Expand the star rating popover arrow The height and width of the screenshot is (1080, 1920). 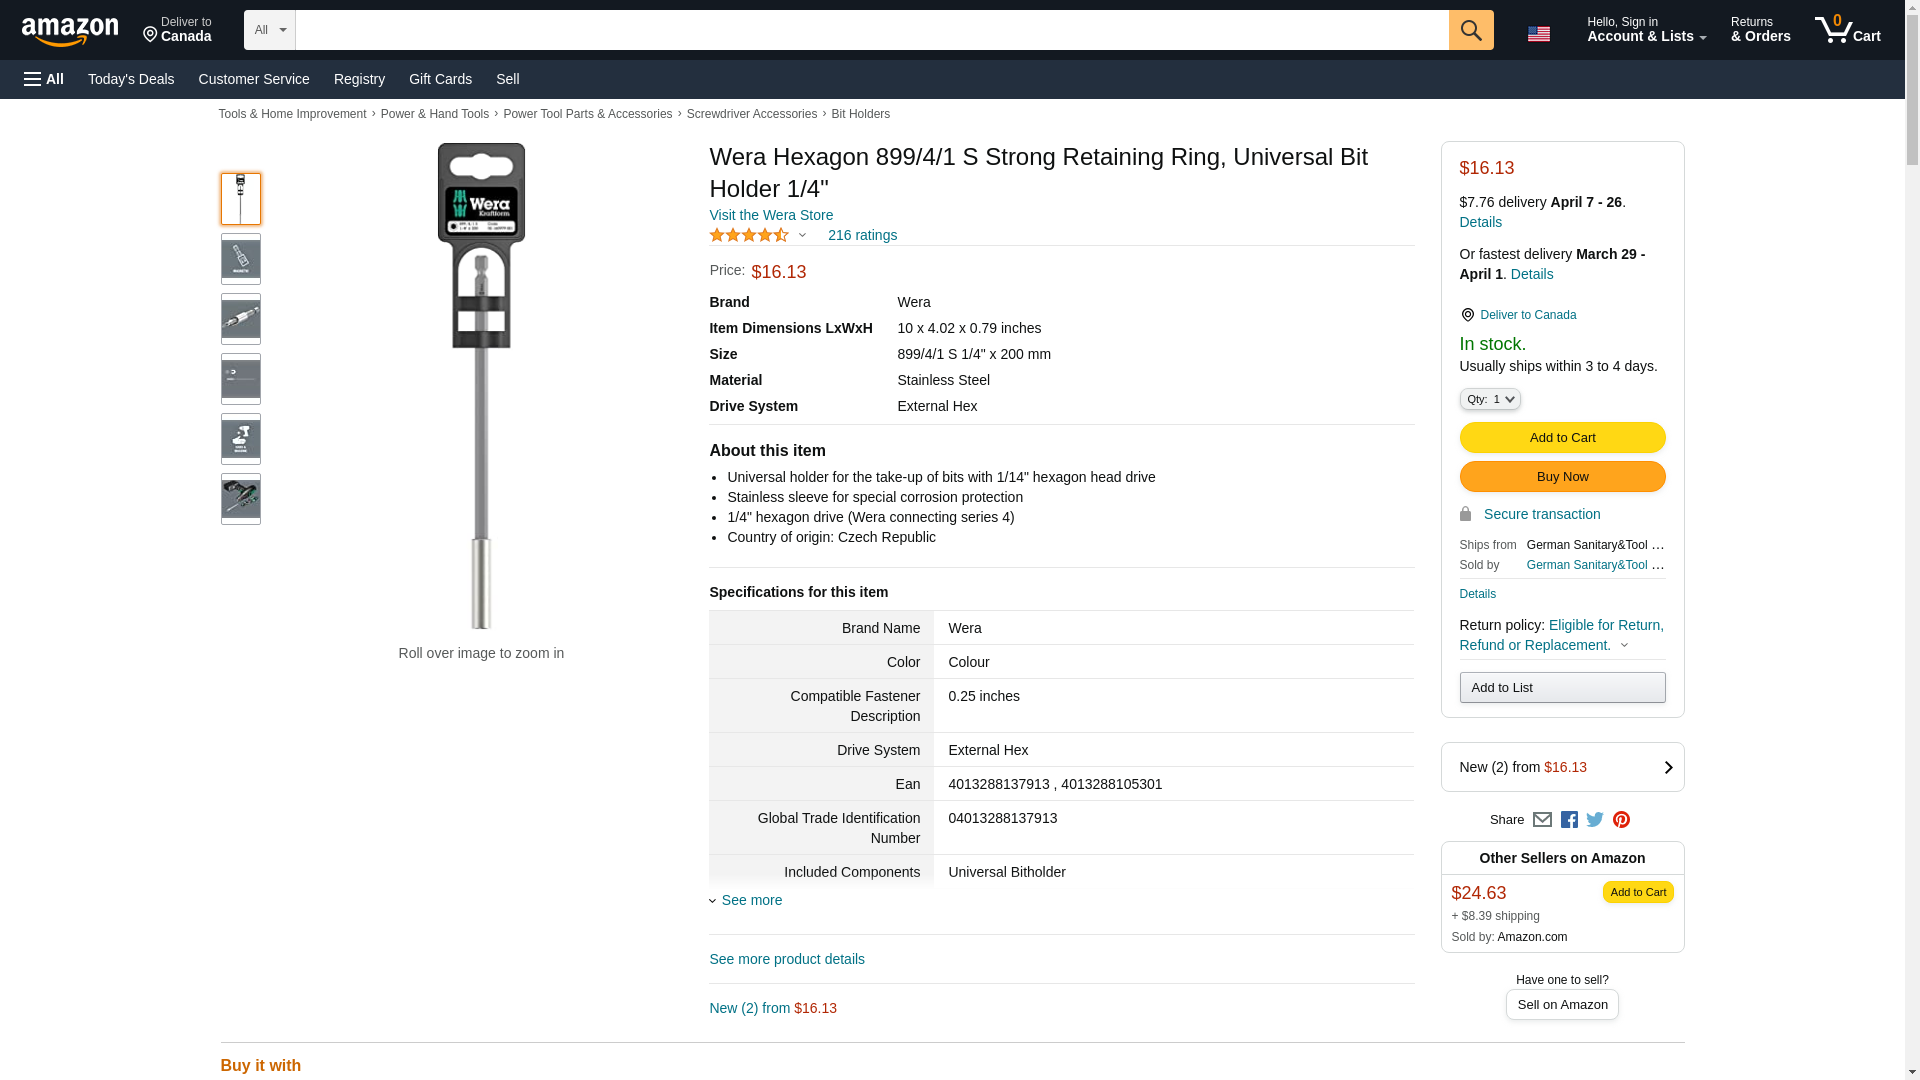click(x=802, y=236)
